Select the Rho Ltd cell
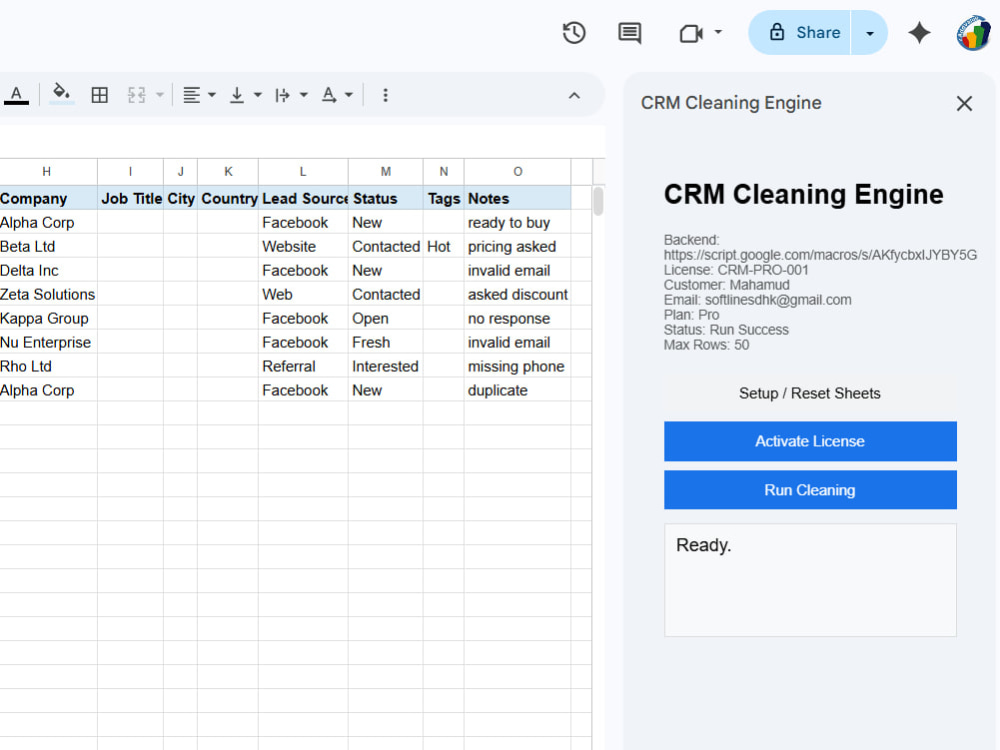The height and width of the screenshot is (750, 1000). coord(48,366)
